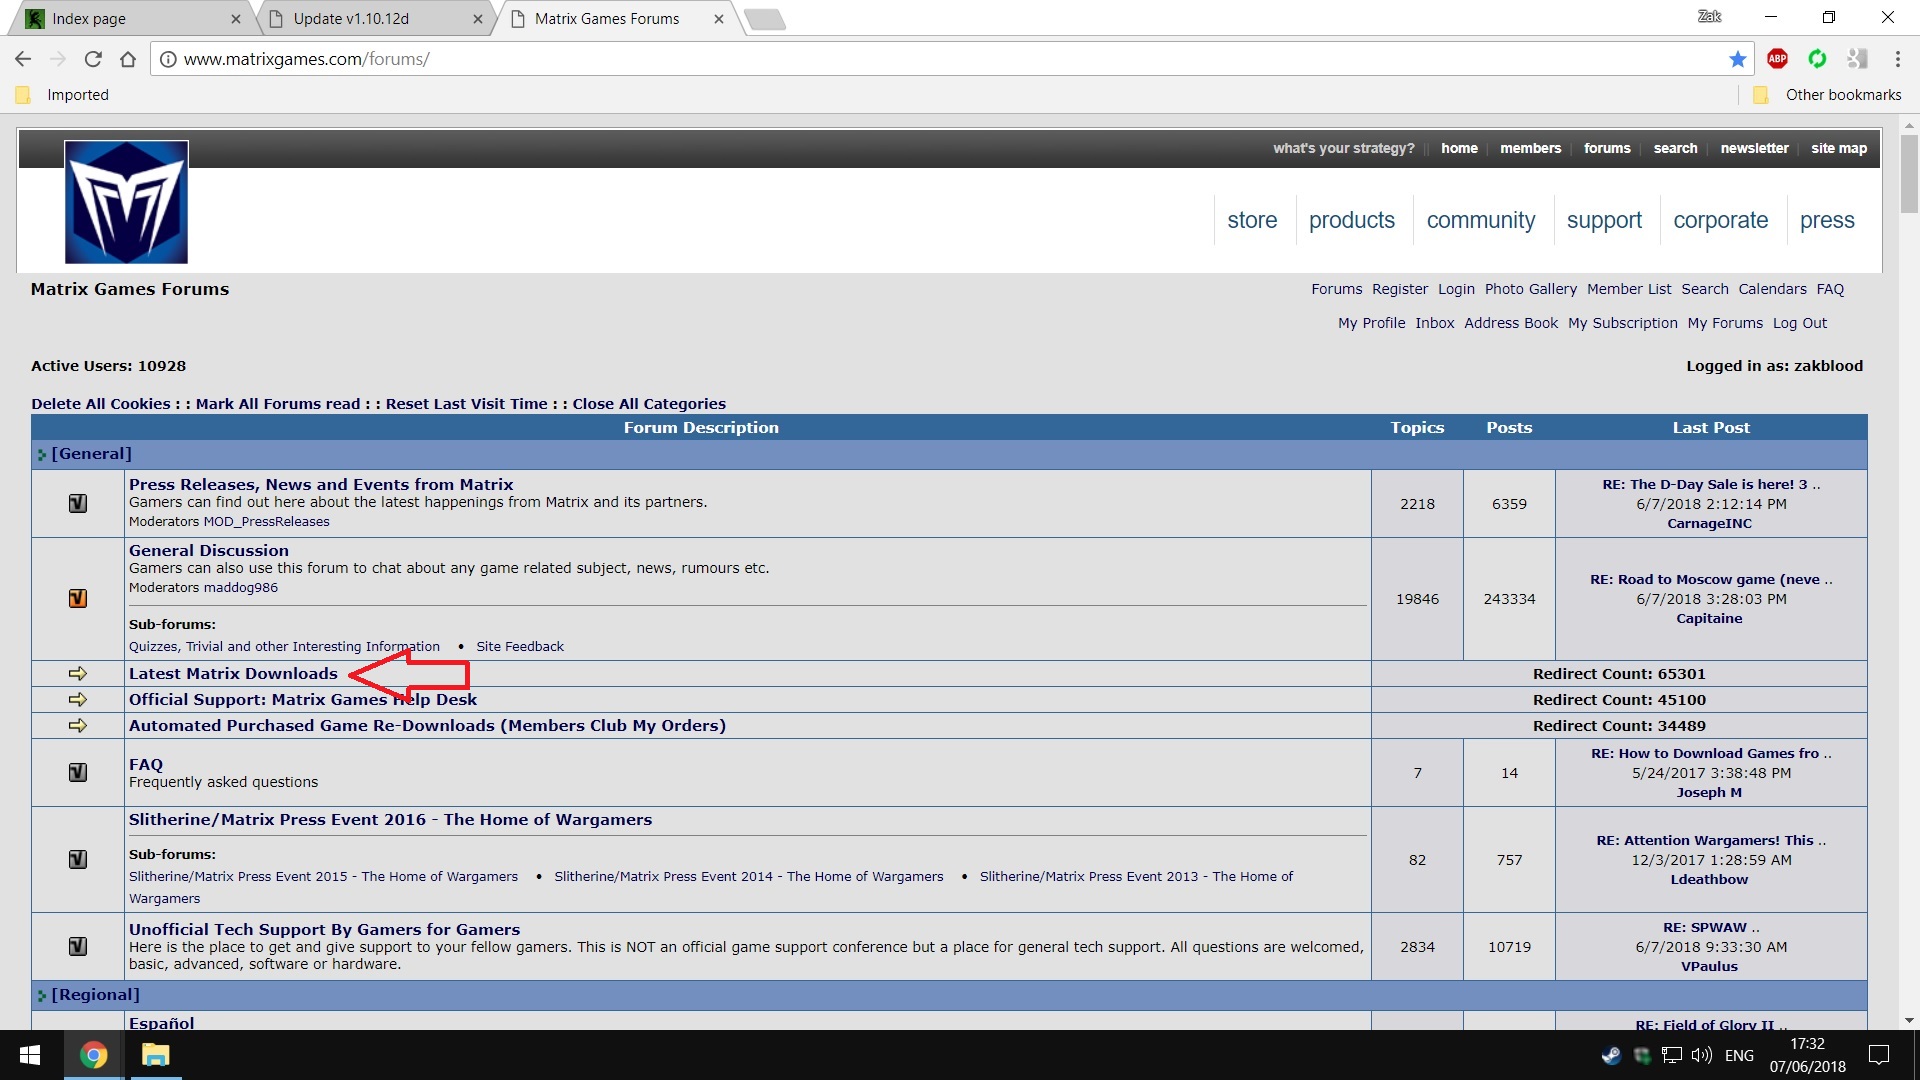The width and height of the screenshot is (1920, 1080).
Task: Open the corporate menu
Action: click(1721, 220)
